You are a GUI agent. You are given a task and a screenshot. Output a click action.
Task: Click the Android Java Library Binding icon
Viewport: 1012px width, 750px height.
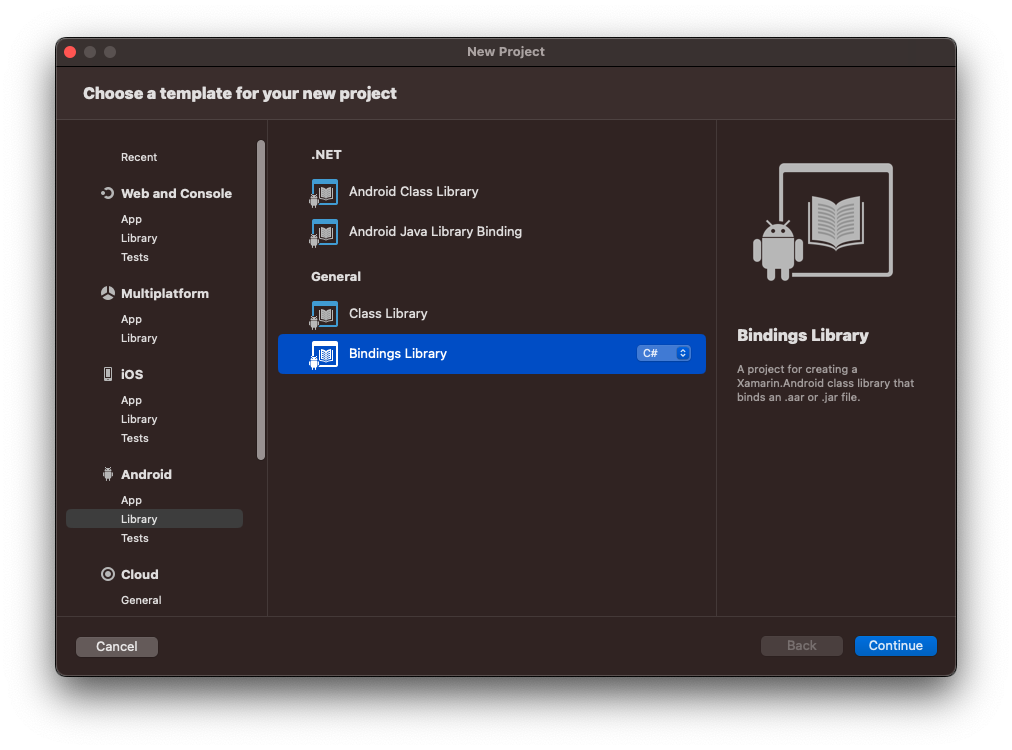coord(324,232)
